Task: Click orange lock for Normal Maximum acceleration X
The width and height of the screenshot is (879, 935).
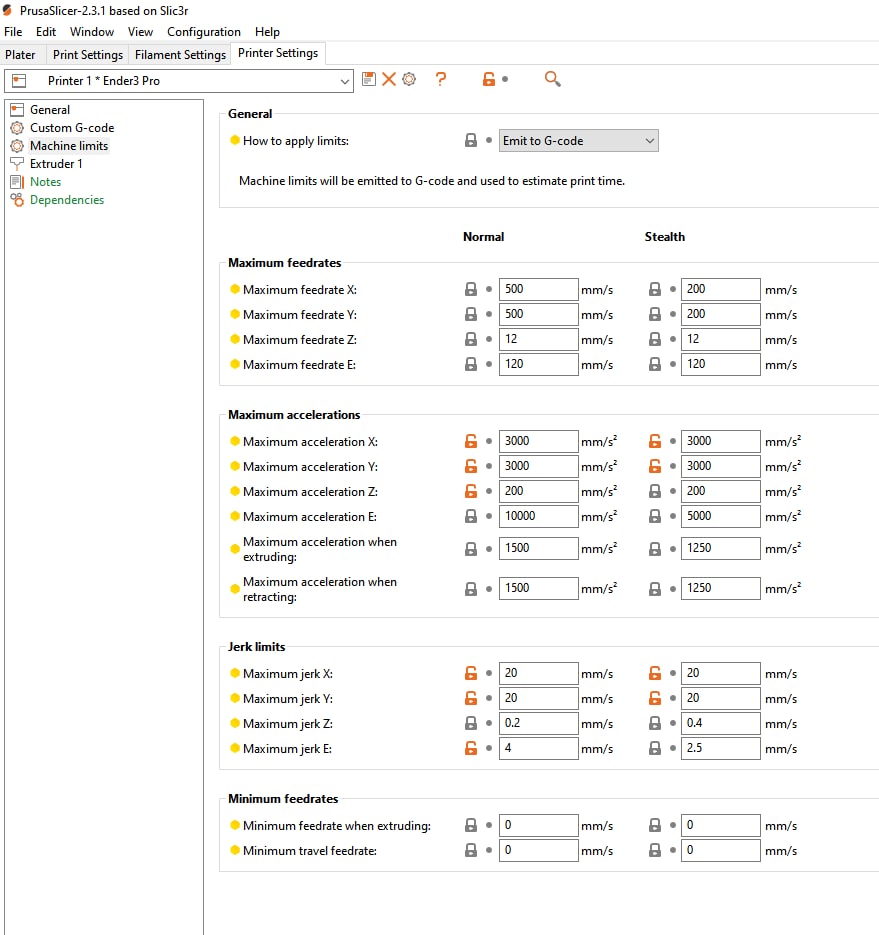Action: point(471,441)
